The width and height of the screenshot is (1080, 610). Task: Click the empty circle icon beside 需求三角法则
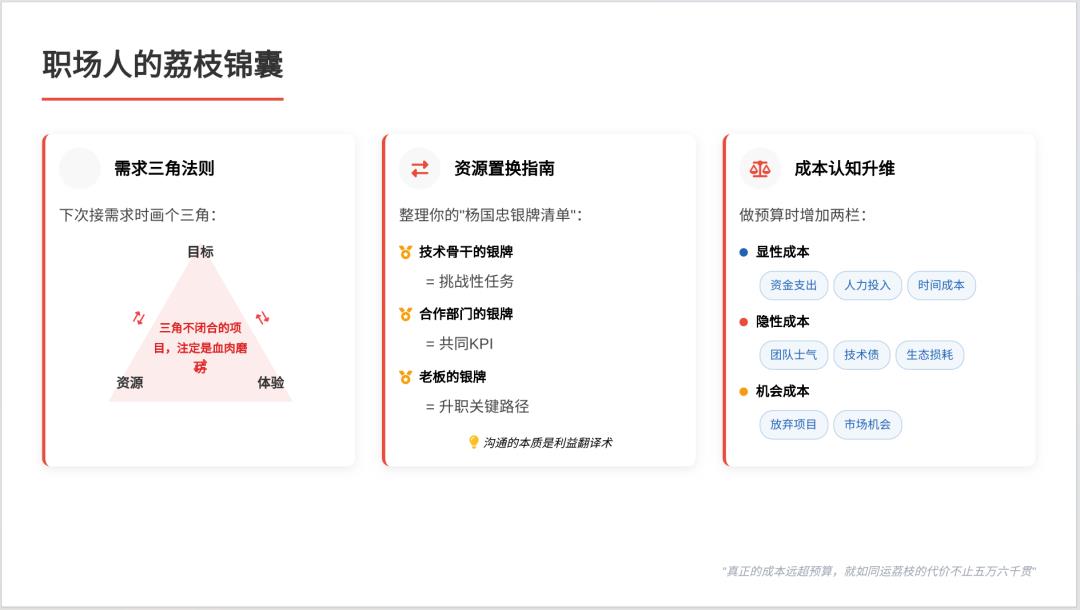tap(80, 169)
